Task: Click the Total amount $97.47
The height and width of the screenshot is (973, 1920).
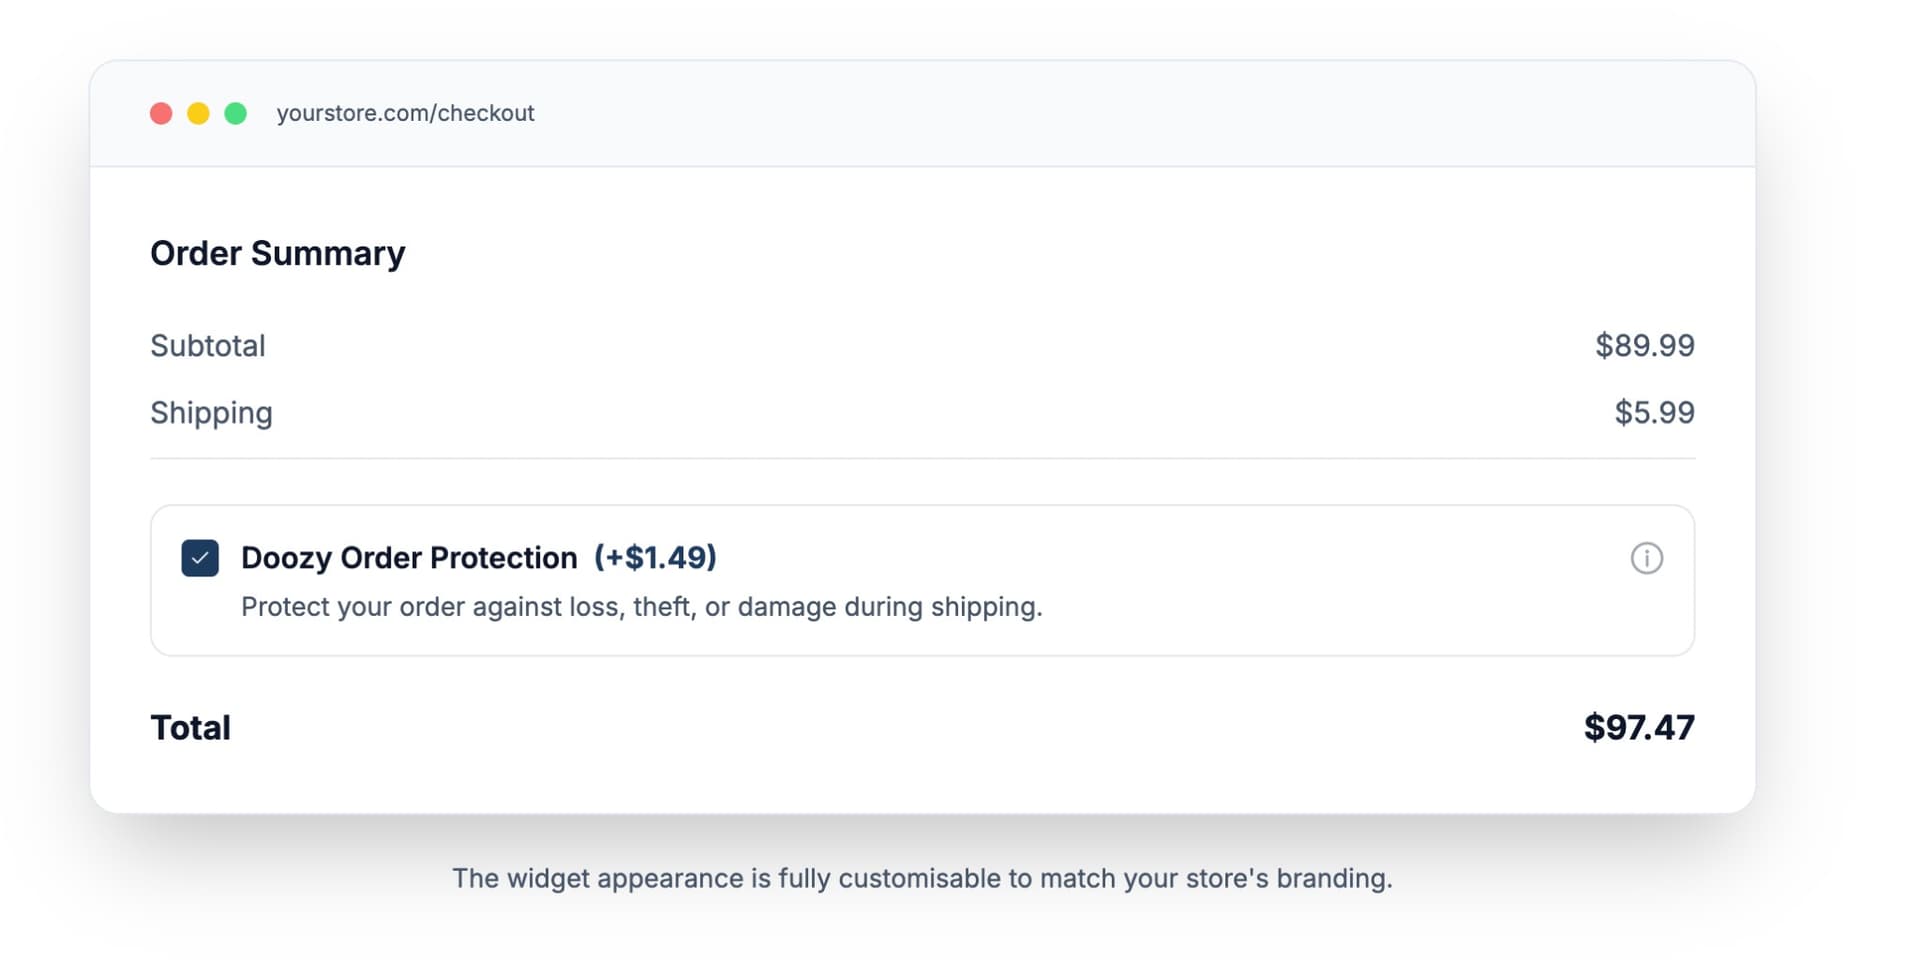Action: [x=1639, y=727]
